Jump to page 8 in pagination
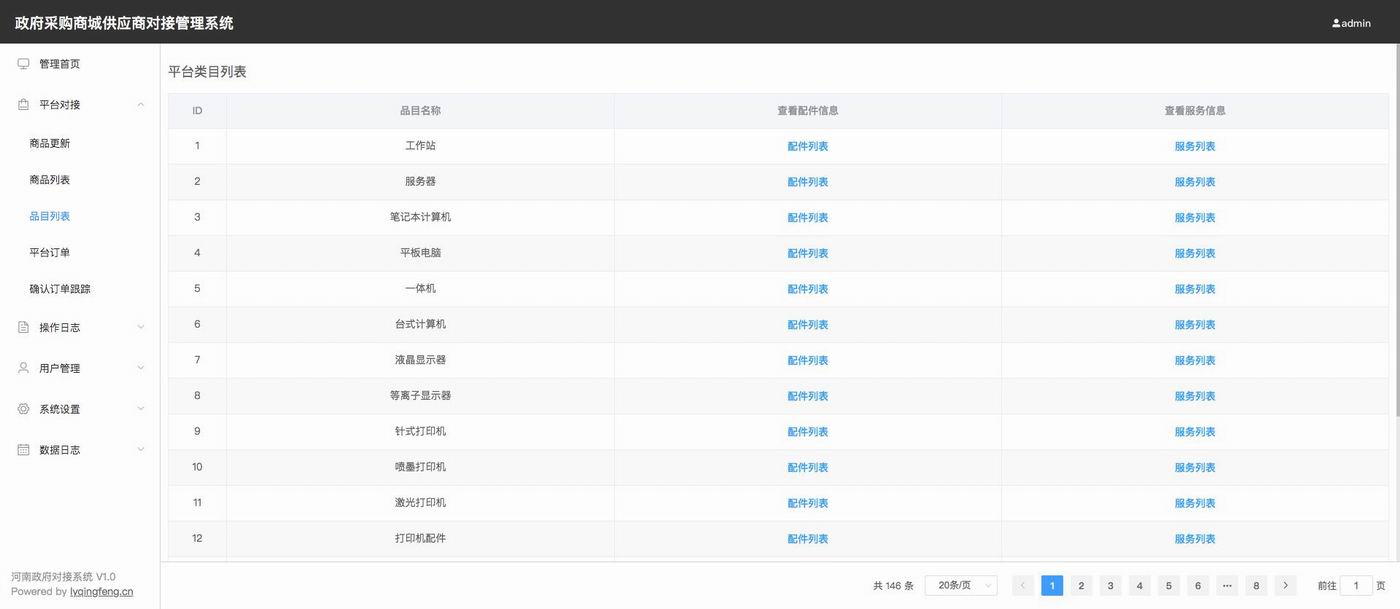 coord(1256,586)
